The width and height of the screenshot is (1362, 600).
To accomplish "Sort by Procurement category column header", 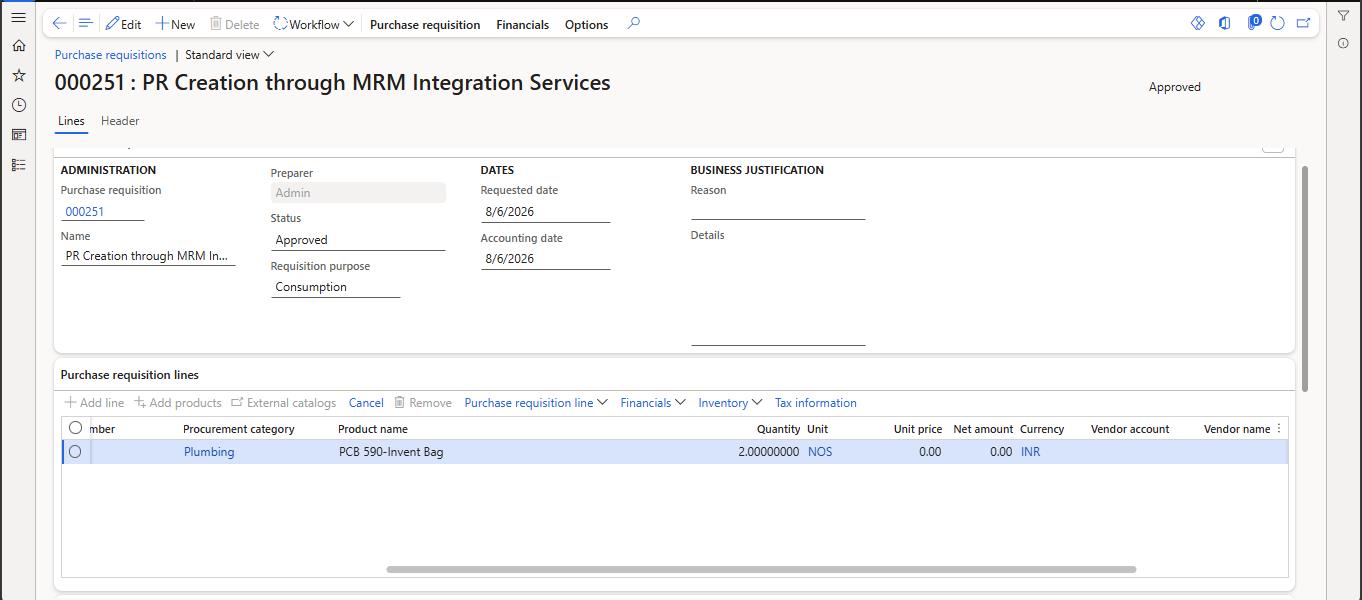I will [238, 429].
